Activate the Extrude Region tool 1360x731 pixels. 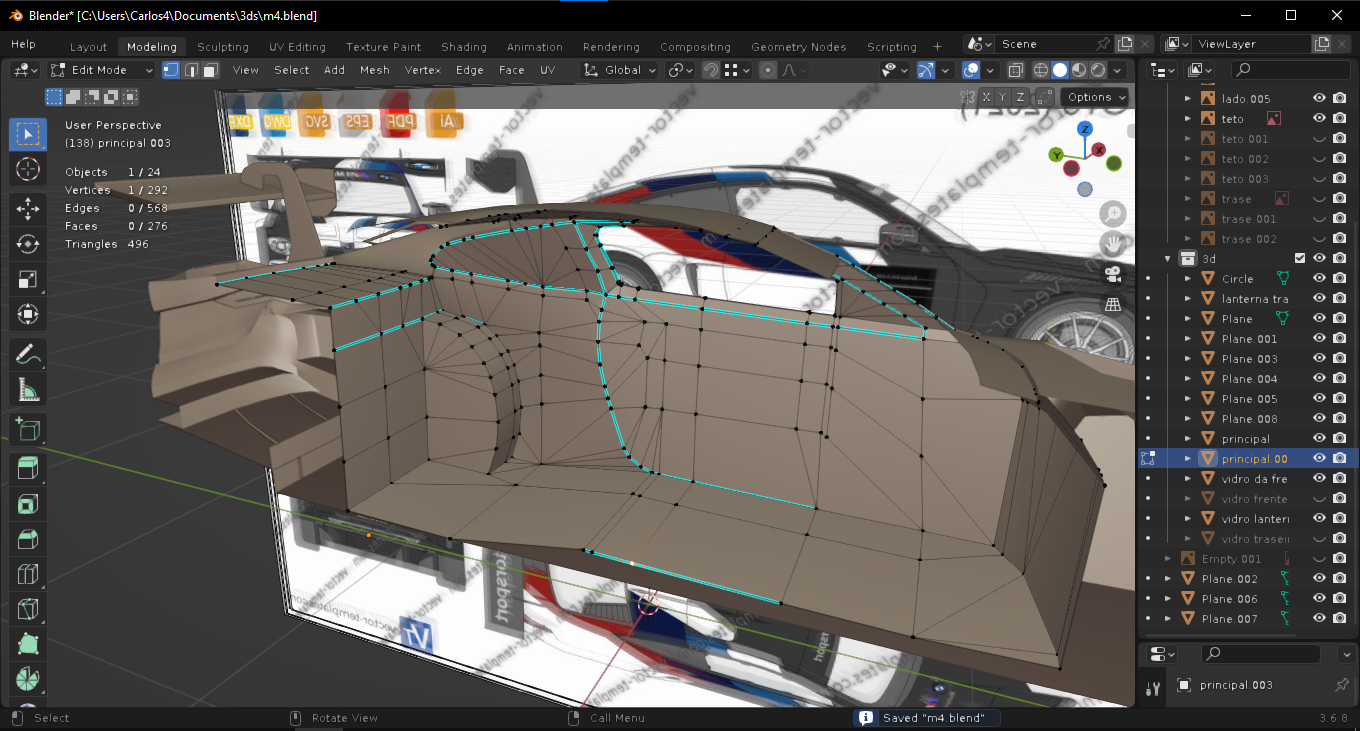(x=28, y=468)
